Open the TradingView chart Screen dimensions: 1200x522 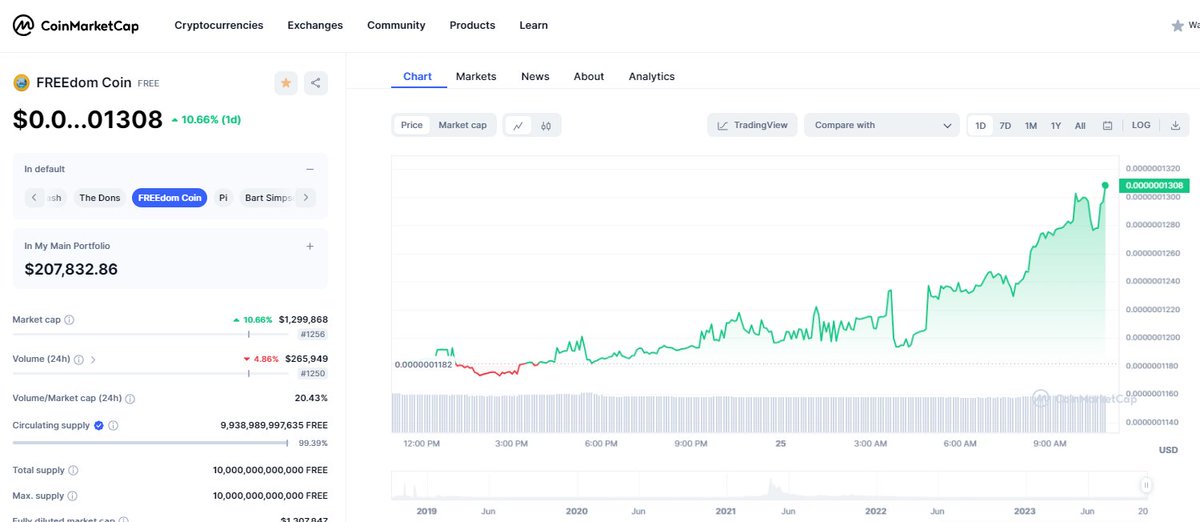(x=753, y=125)
